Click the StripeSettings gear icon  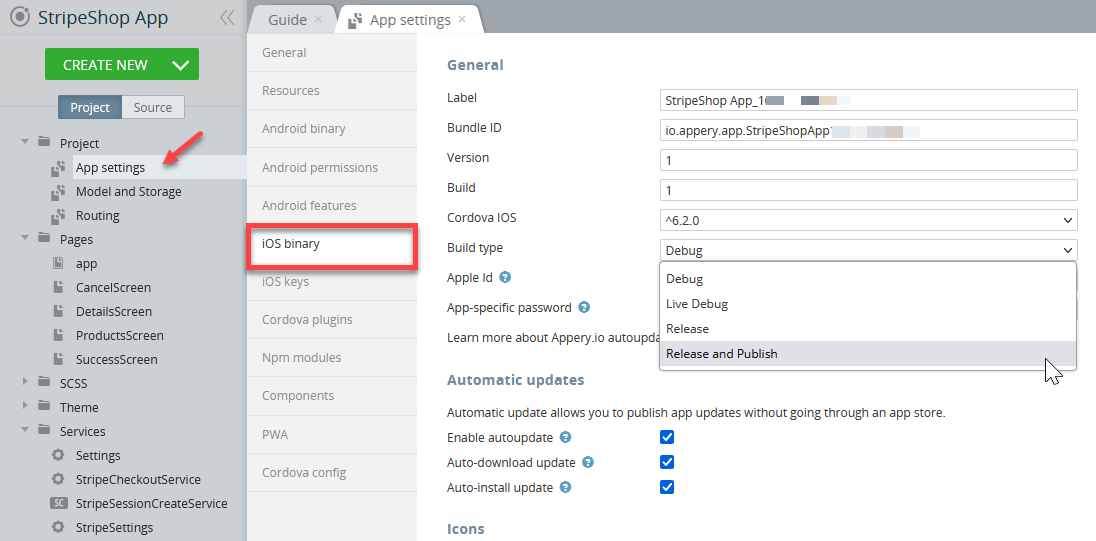(59, 527)
